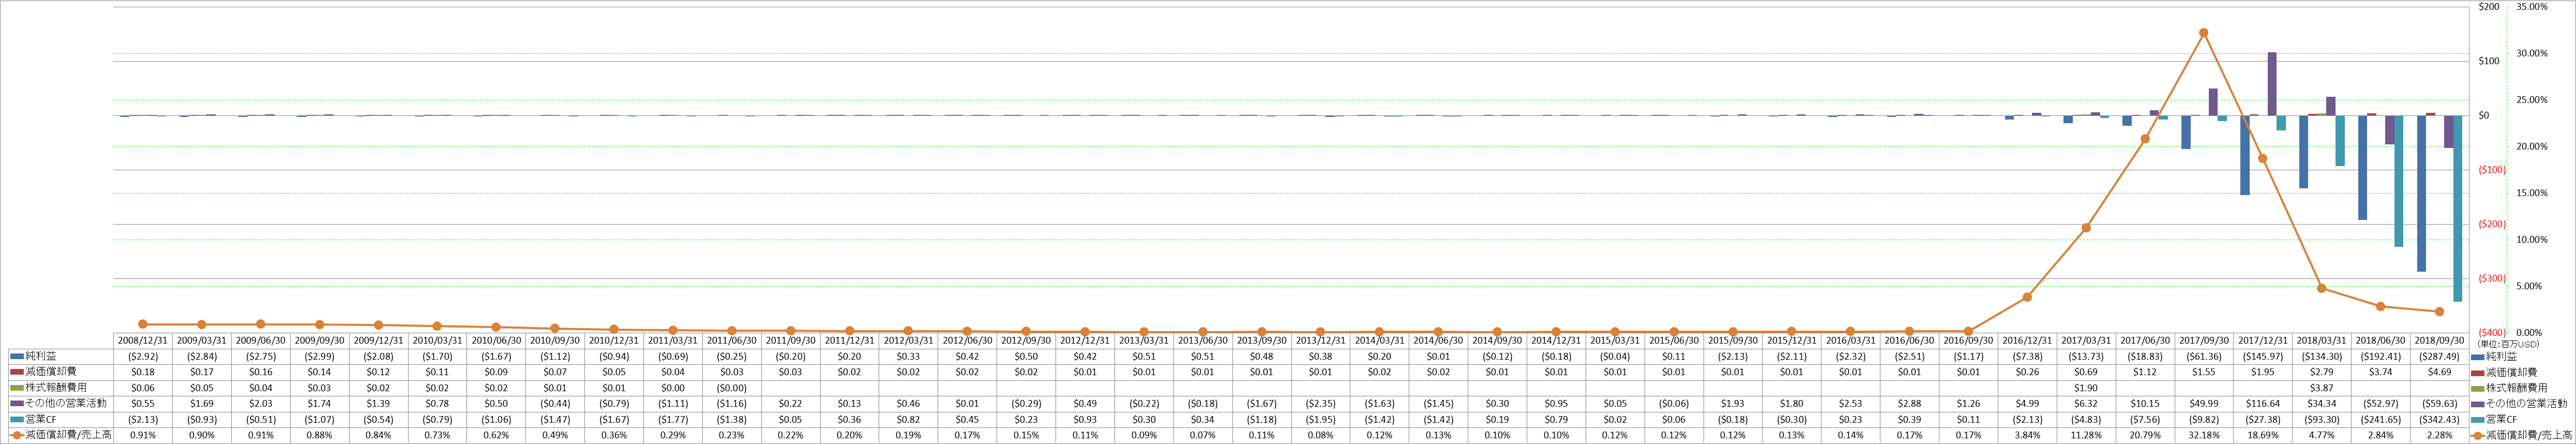This screenshot has width=2576, height=444.
Task: Click the 15.00% secondary axis label
Action: tap(2531, 193)
